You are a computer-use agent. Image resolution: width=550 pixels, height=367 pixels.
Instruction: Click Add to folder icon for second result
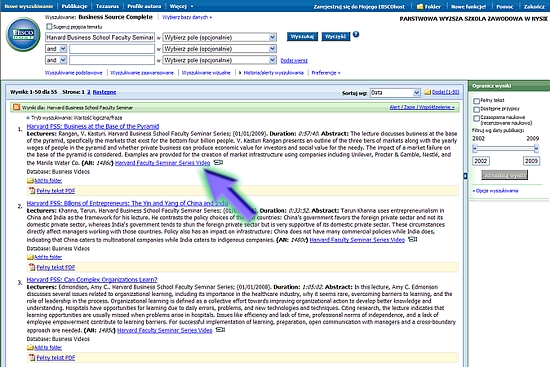coord(31,257)
